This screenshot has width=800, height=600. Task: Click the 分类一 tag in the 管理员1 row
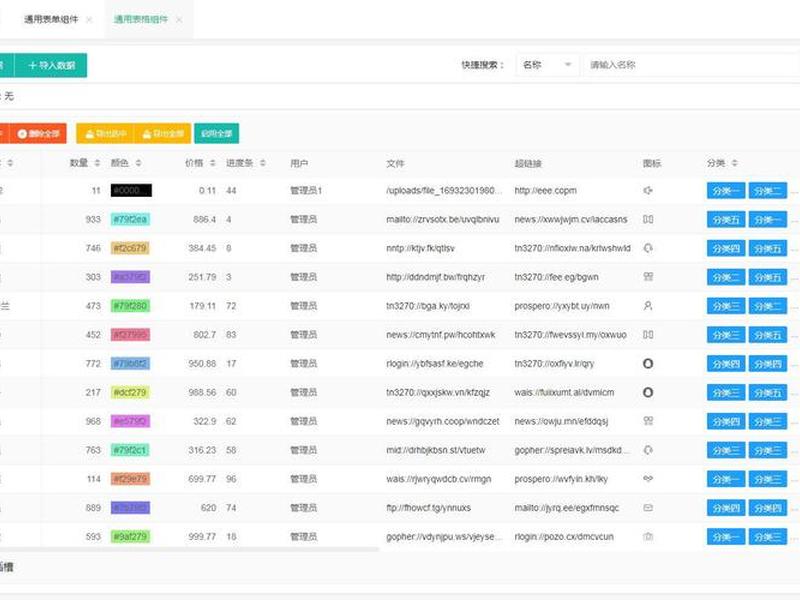pyautogui.click(x=726, y=190)
